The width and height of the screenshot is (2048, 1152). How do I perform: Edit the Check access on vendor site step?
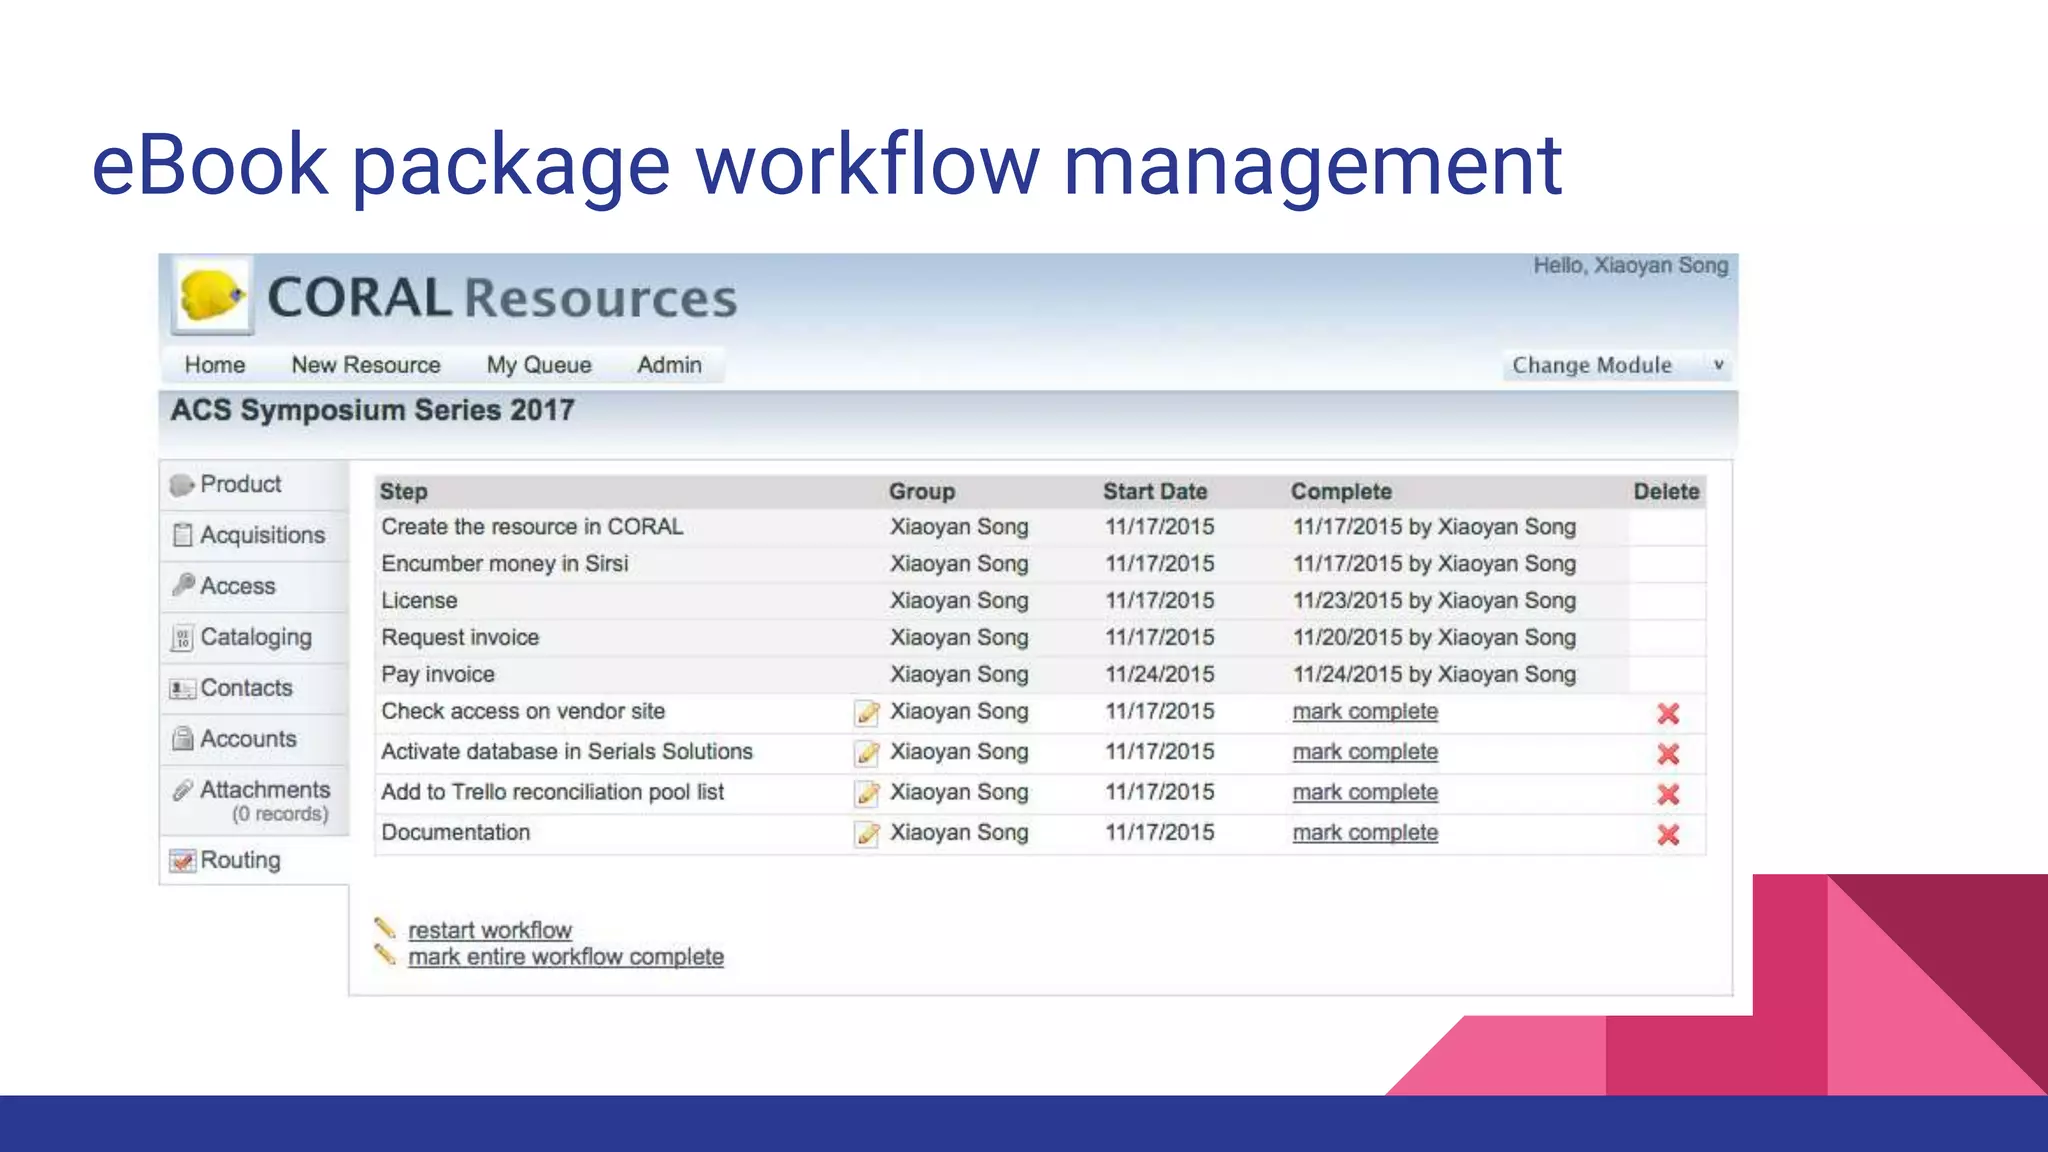click(867, 713)
